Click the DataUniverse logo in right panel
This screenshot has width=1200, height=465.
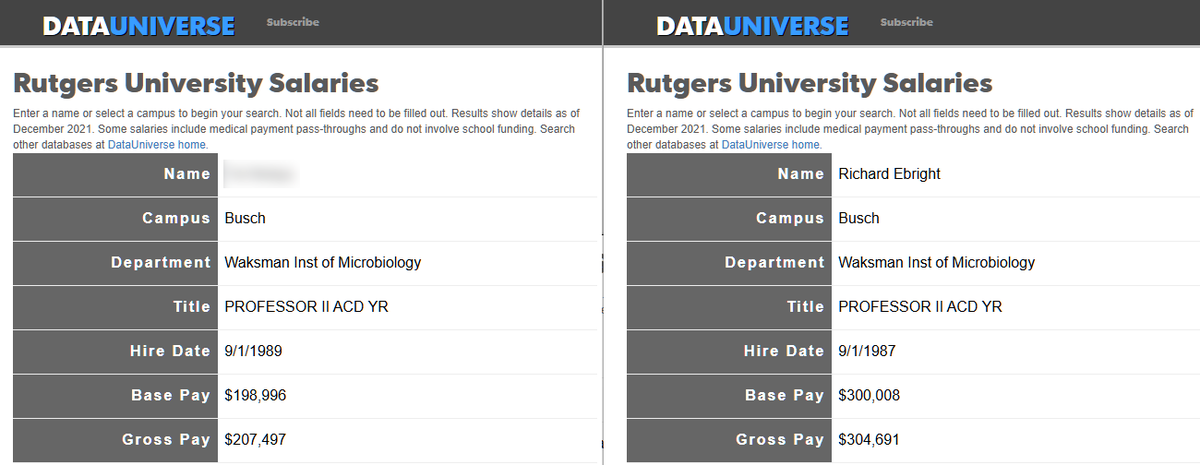pyautogui.click(x=752, y=26)
